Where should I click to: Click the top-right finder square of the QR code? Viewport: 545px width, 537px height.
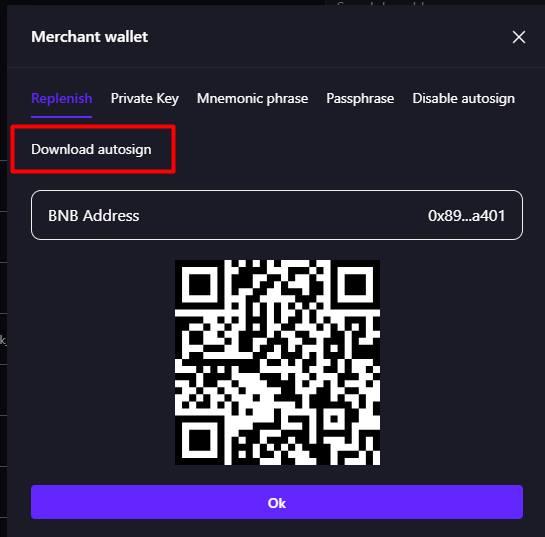coord(355,285)
